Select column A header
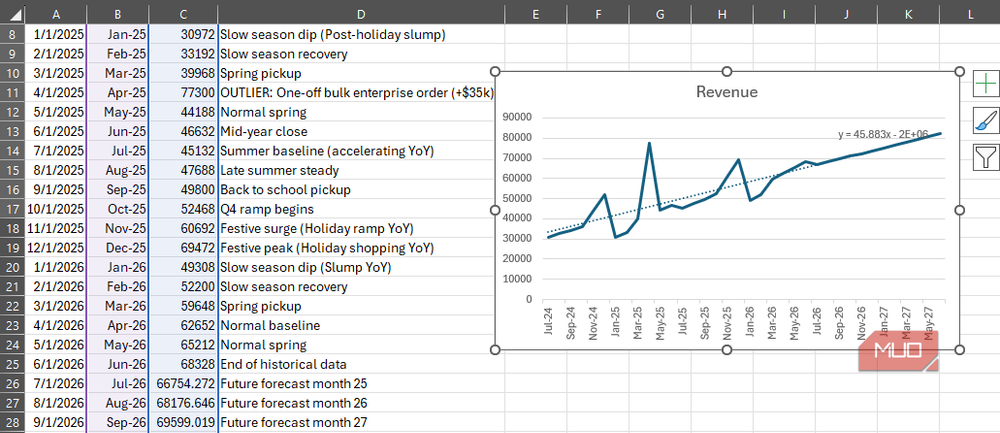Image resolution: width=1000 pixels, height=433 pixels. (x=56, y=14)
